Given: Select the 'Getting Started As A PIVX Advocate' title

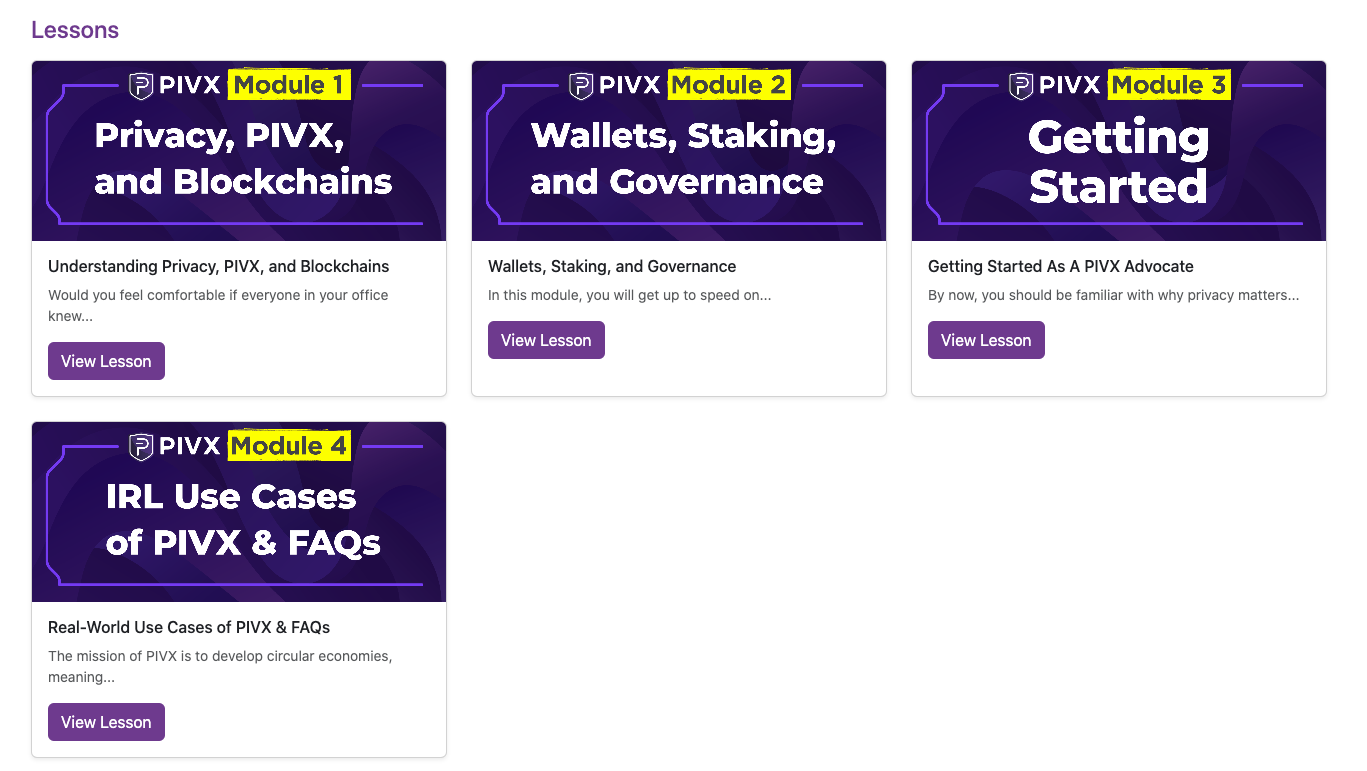Looking at the screenshot, I should coord(1061,266).
